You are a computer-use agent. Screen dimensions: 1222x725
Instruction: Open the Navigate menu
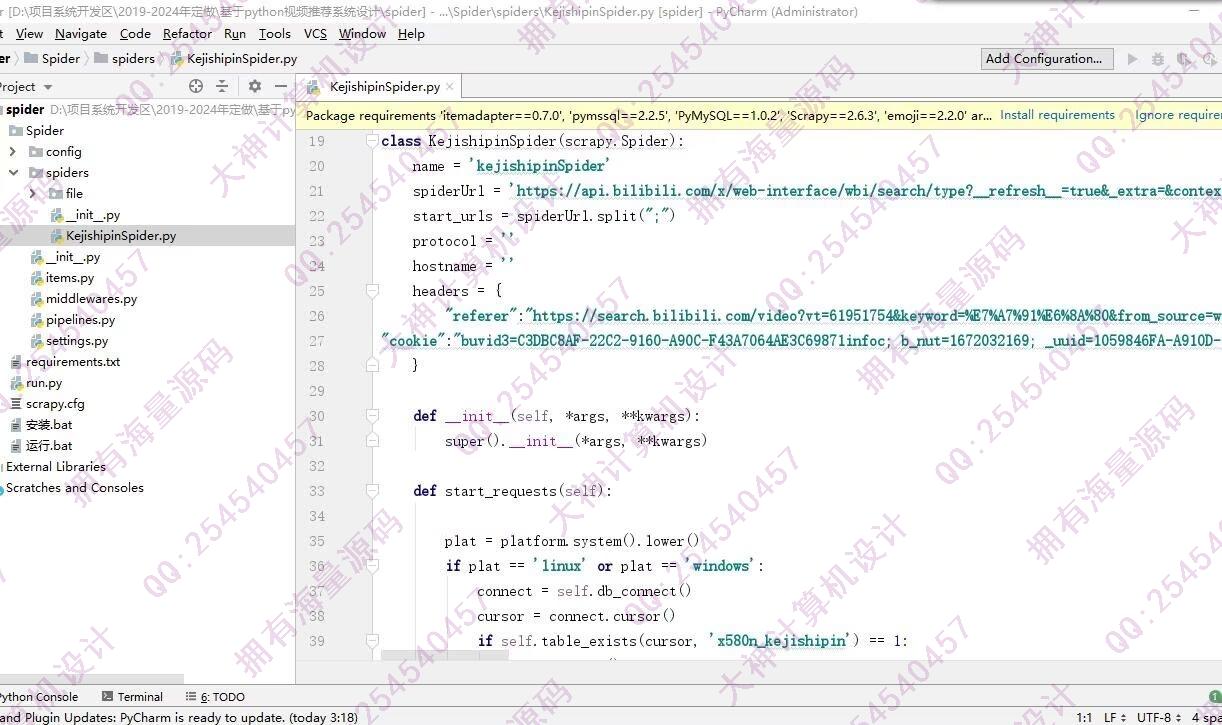pyautogui.click(x=81, y=34)
